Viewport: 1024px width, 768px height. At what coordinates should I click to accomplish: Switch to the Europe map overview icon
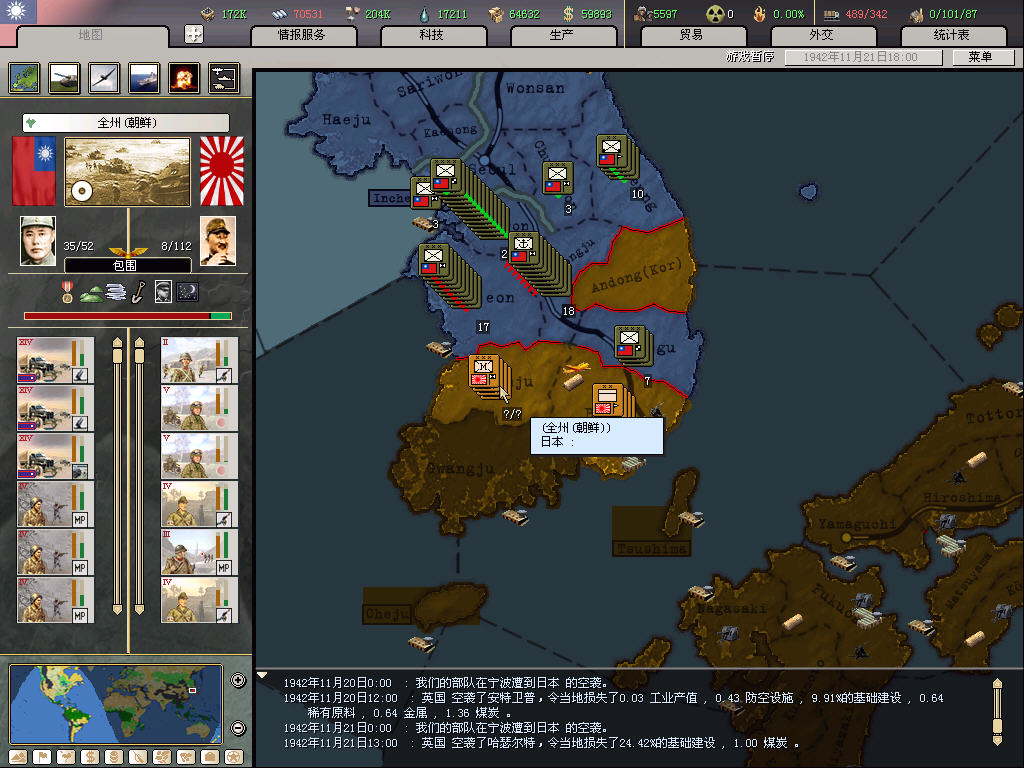point(24,77)
